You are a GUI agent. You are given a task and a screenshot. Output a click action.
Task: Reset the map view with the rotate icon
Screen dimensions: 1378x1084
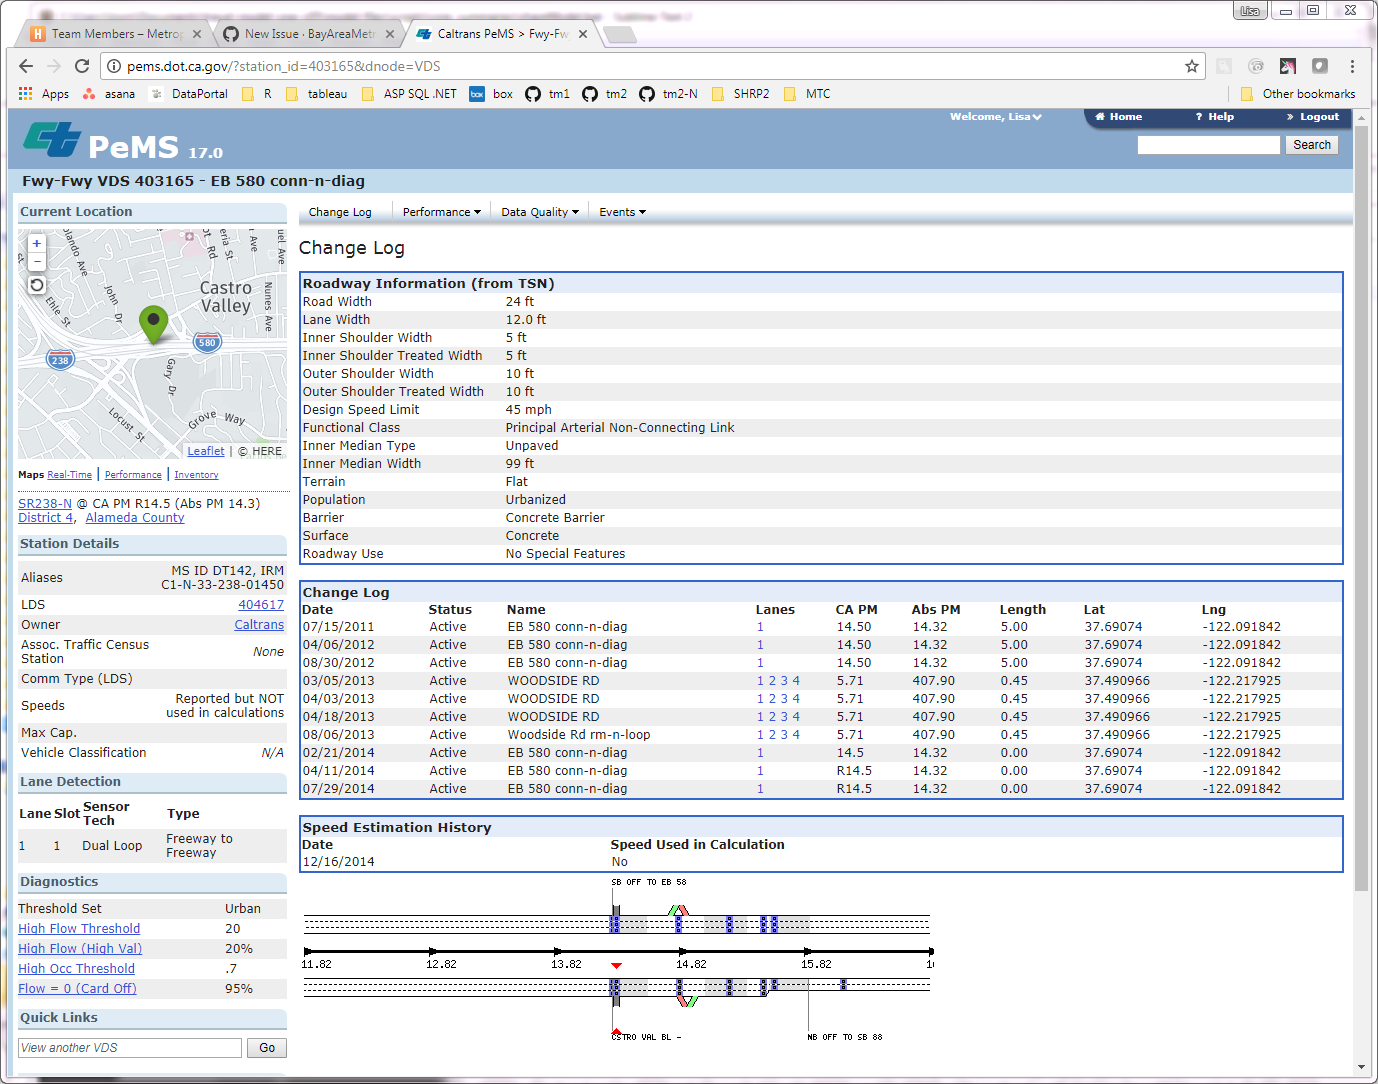[37, 285]
